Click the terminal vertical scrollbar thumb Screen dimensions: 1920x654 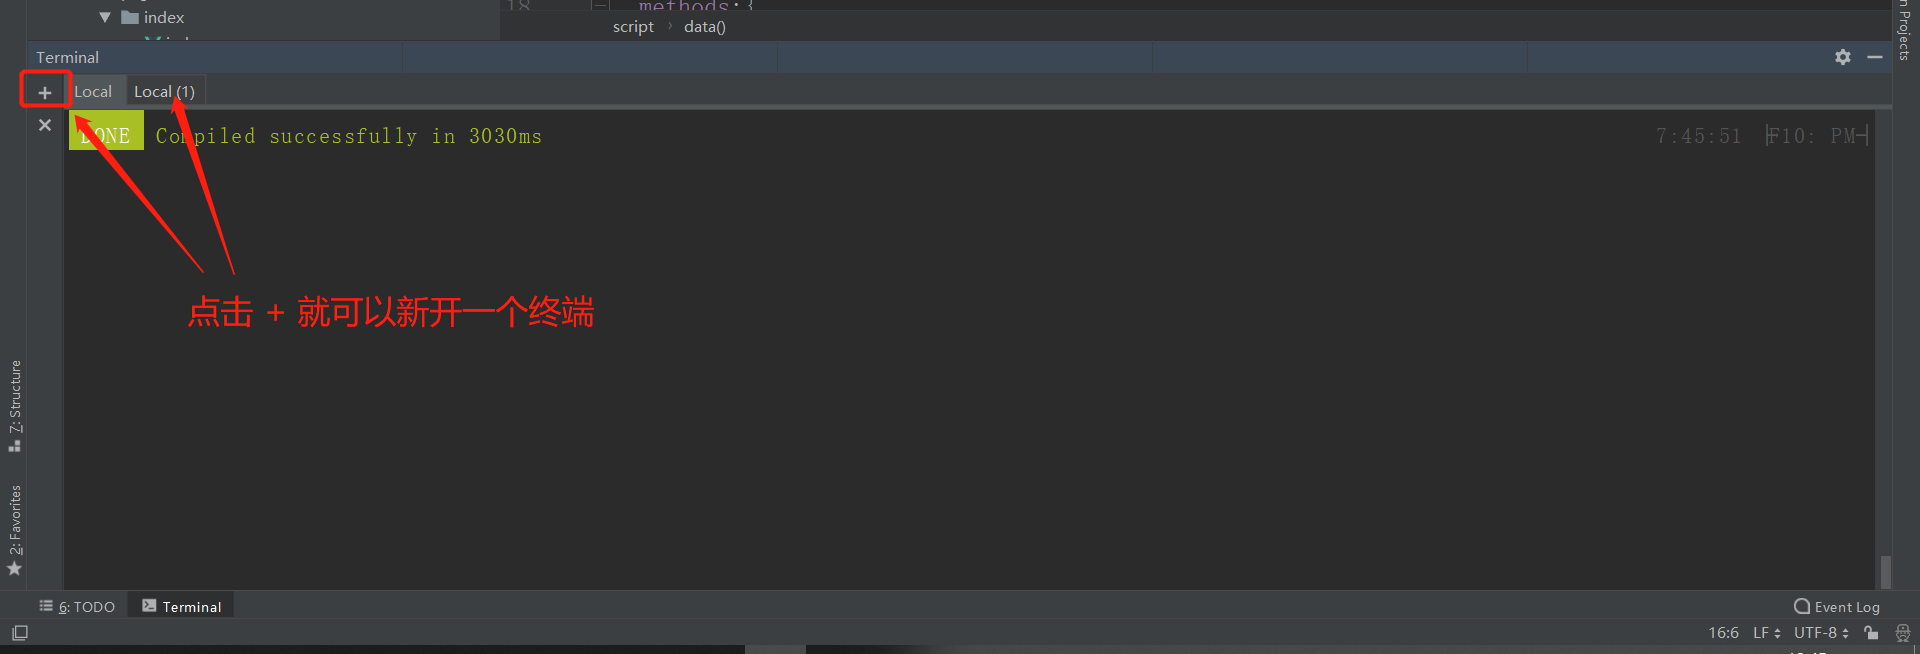pyautogui.click(x=1885, y=571)
